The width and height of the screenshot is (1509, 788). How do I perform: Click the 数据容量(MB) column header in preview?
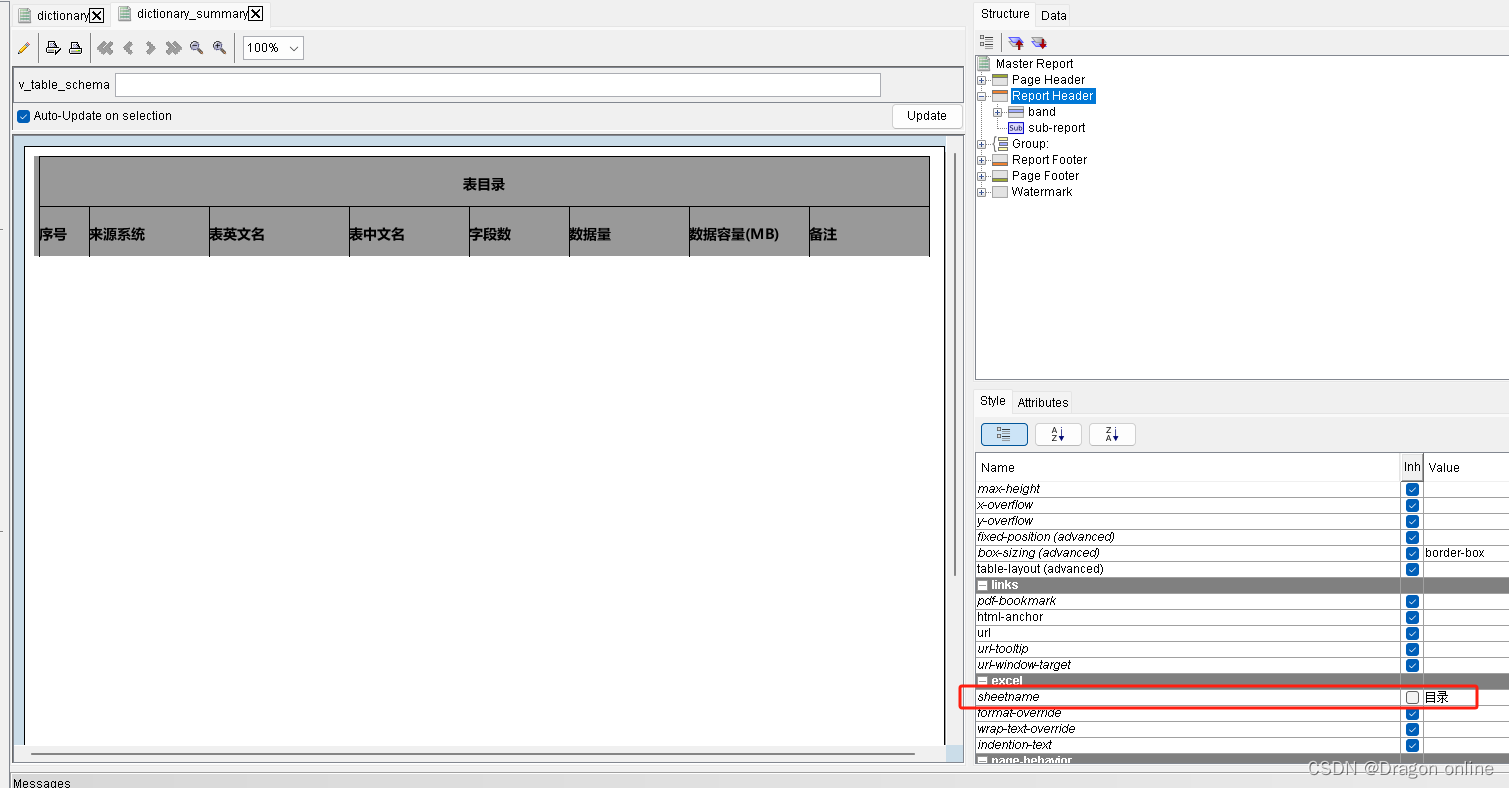pyautogui.click(x=749, y=234)
